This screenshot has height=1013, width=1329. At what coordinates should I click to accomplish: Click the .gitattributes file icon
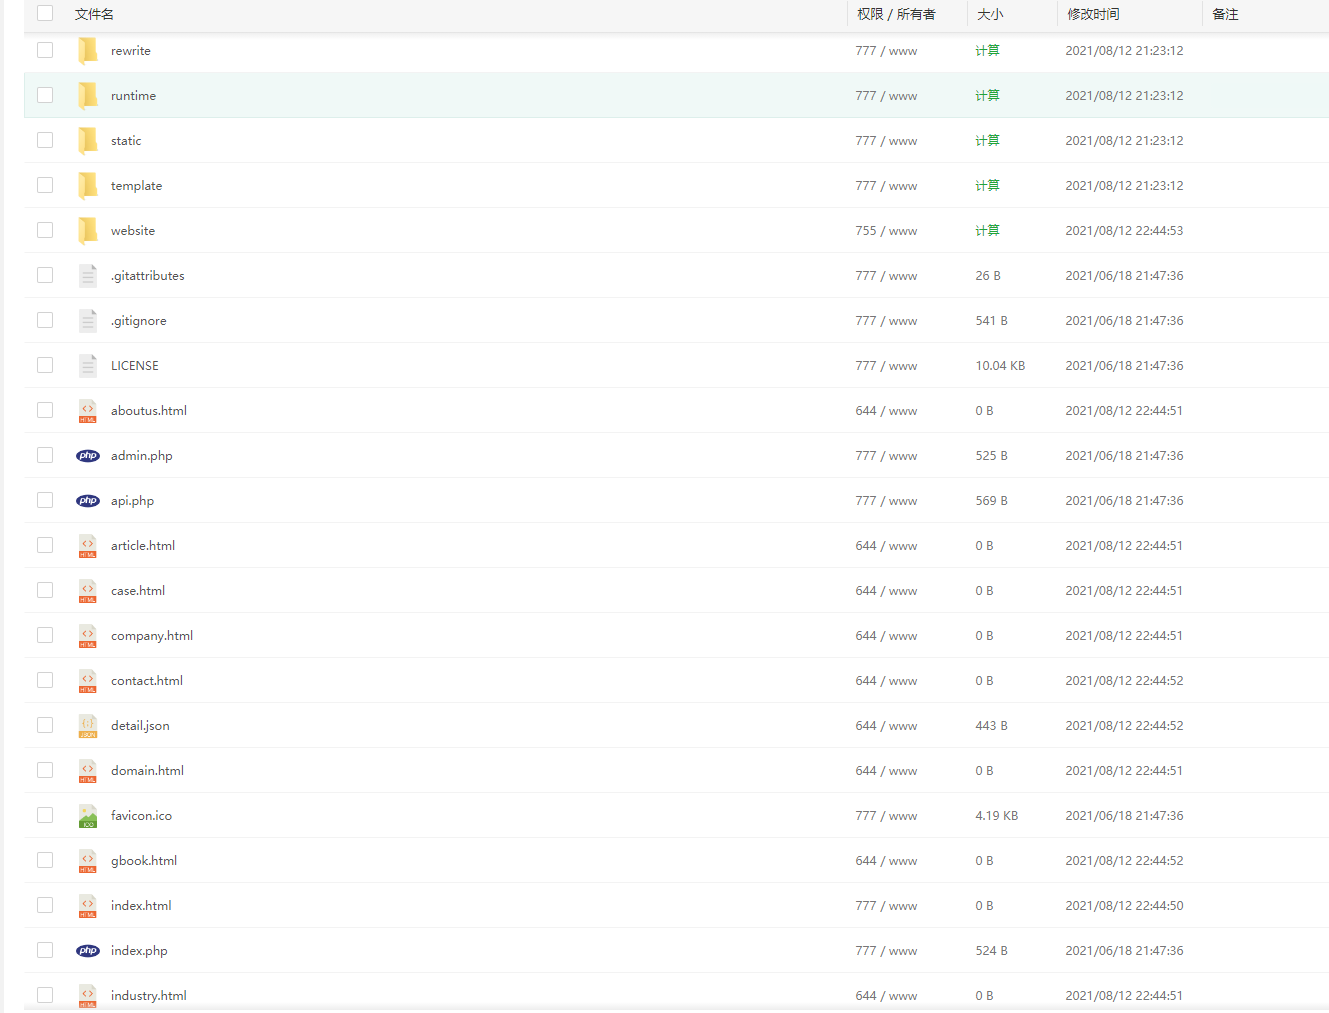click(x=88, y=275)
